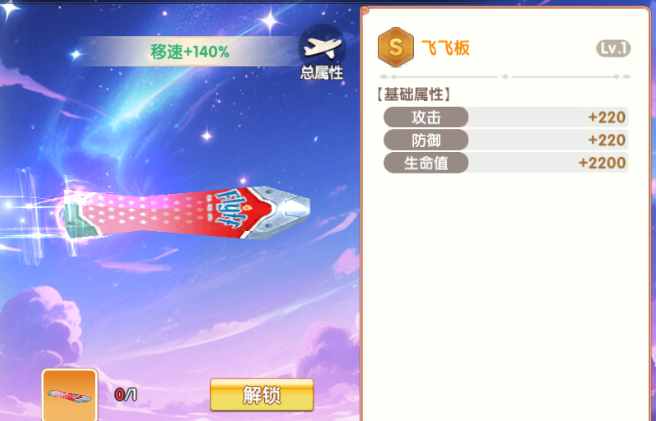
Task: Open the 总属性 airplane icon
Action: tap(322, 52)
